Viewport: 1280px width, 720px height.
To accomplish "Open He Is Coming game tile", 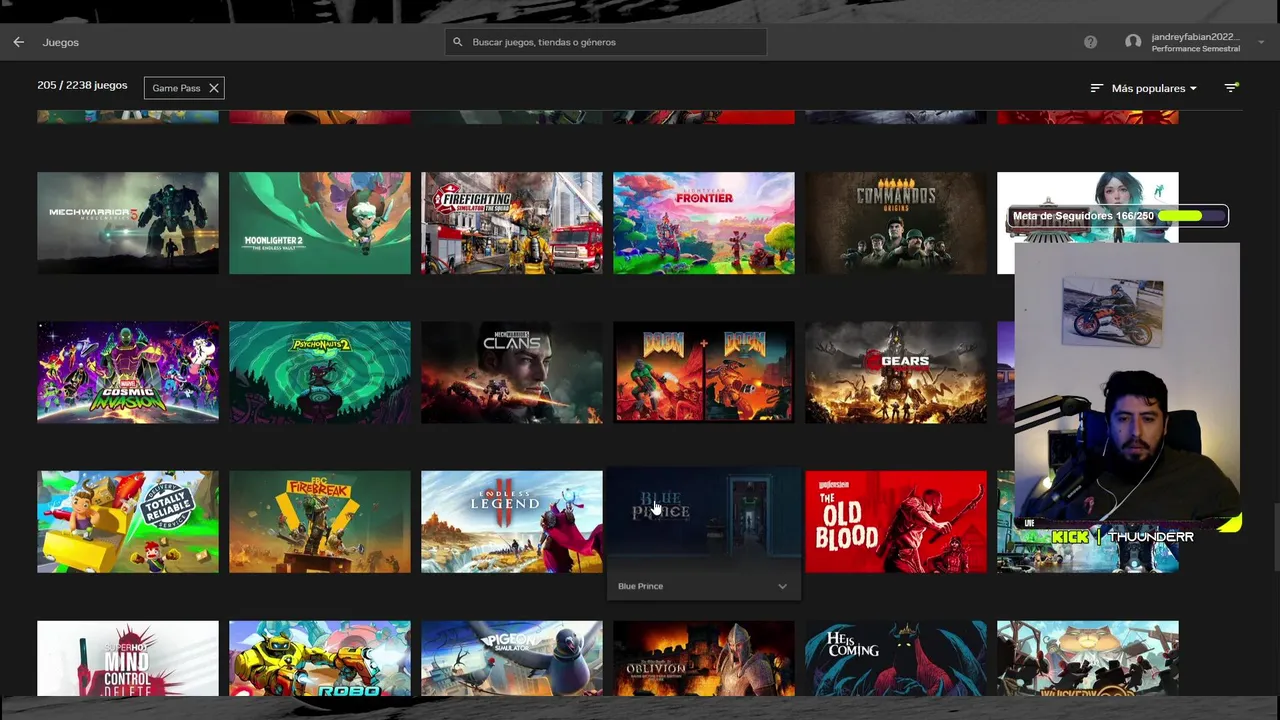I will point(896,658).
